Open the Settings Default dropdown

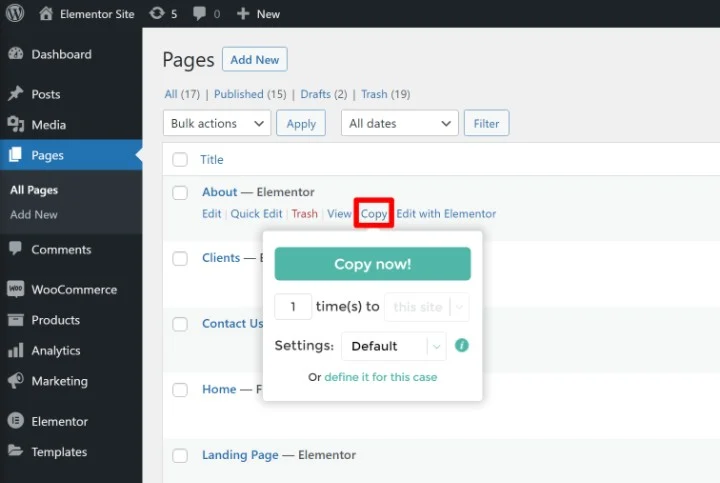394,346
